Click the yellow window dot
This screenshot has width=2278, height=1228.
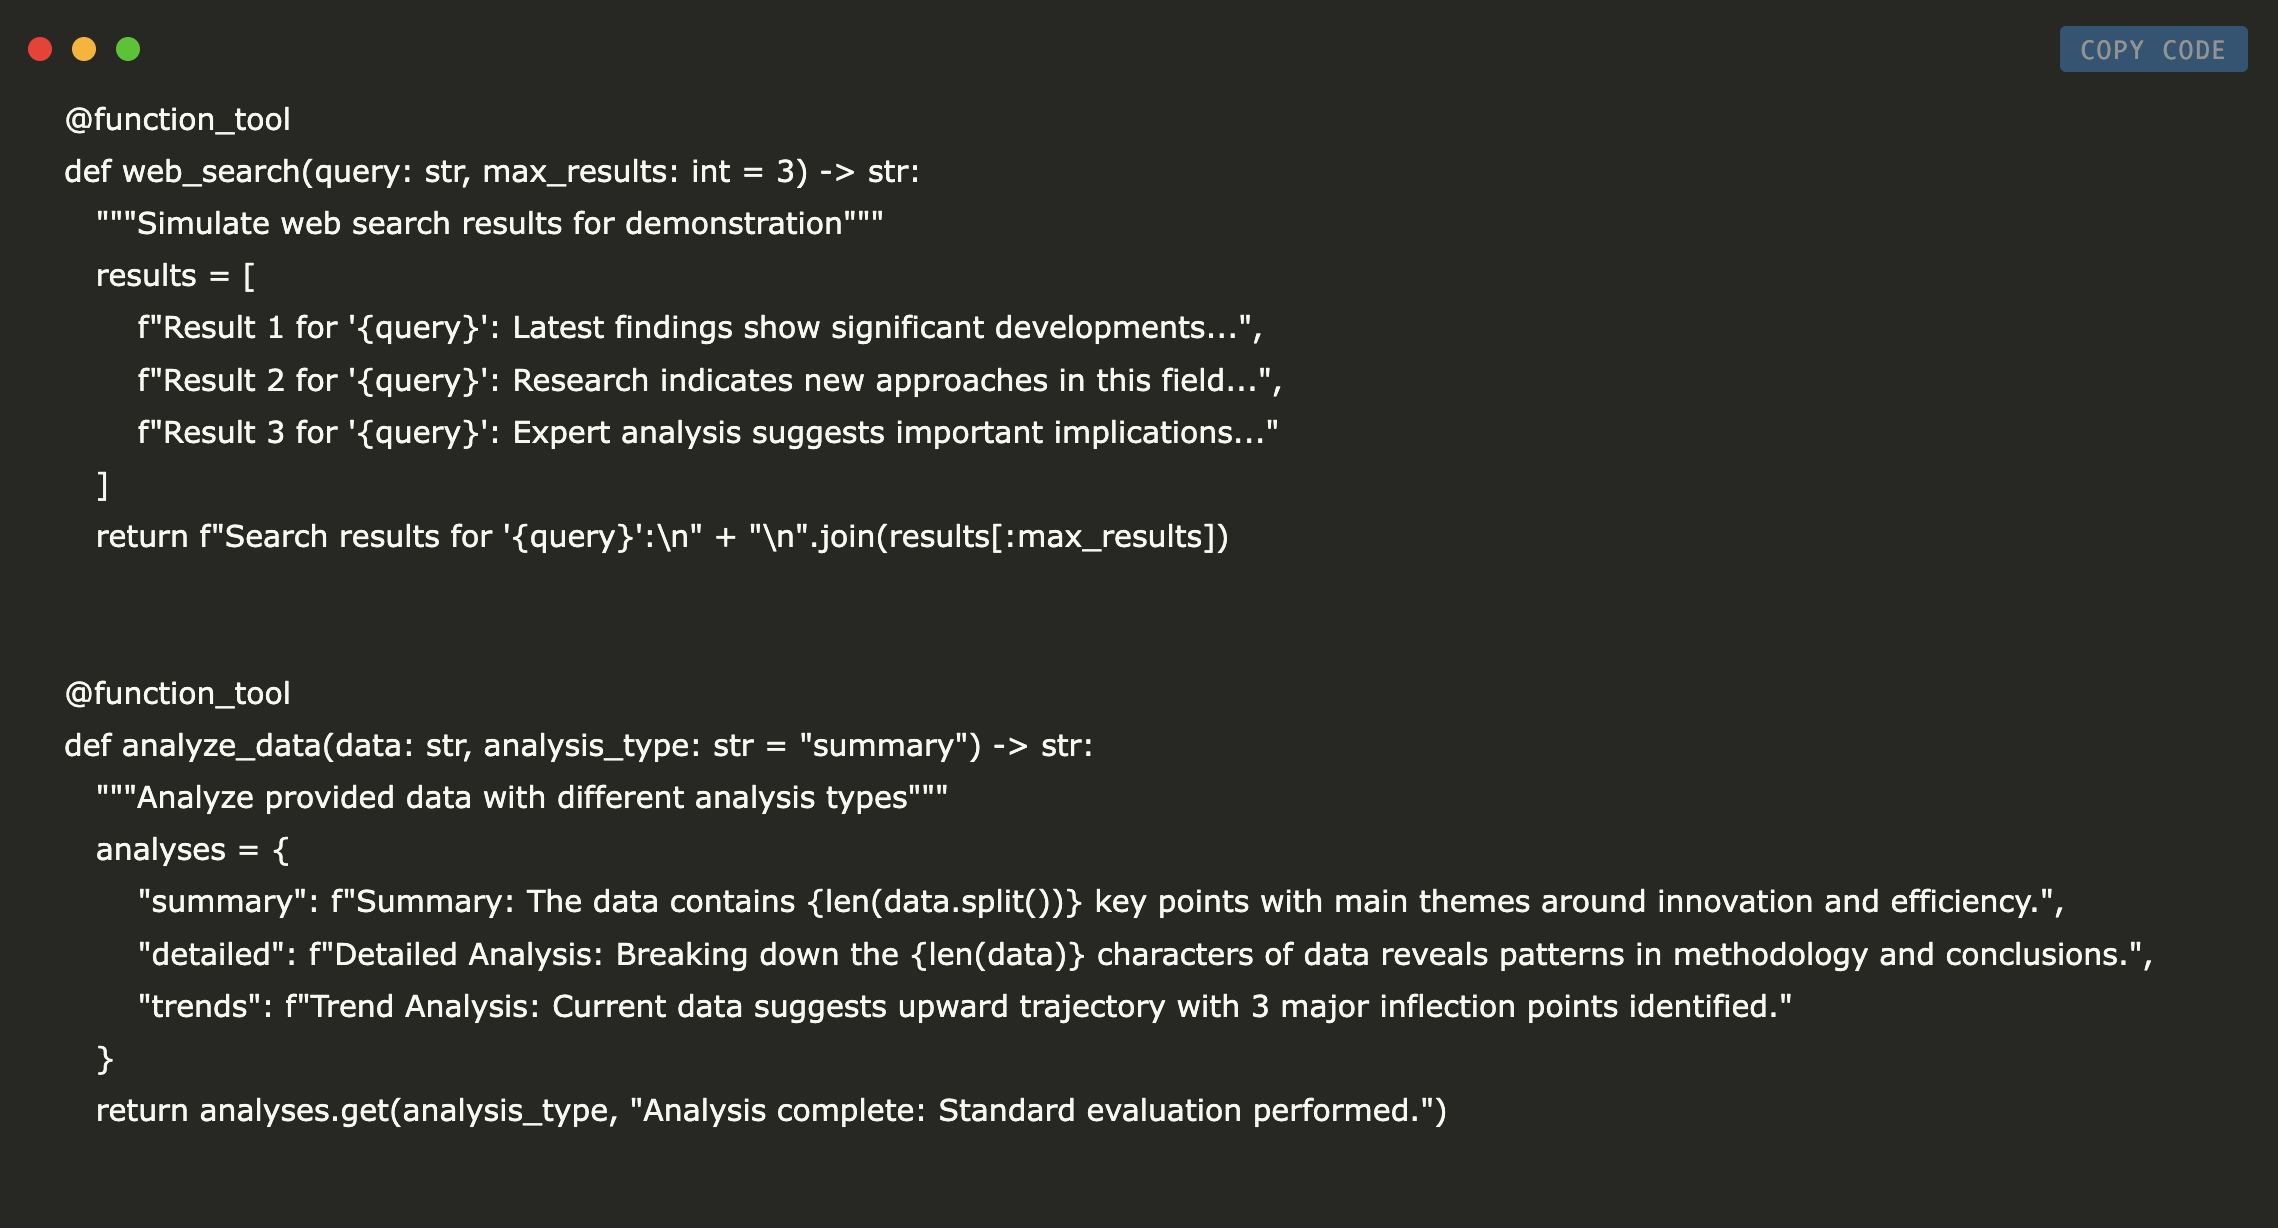point(84,49)
